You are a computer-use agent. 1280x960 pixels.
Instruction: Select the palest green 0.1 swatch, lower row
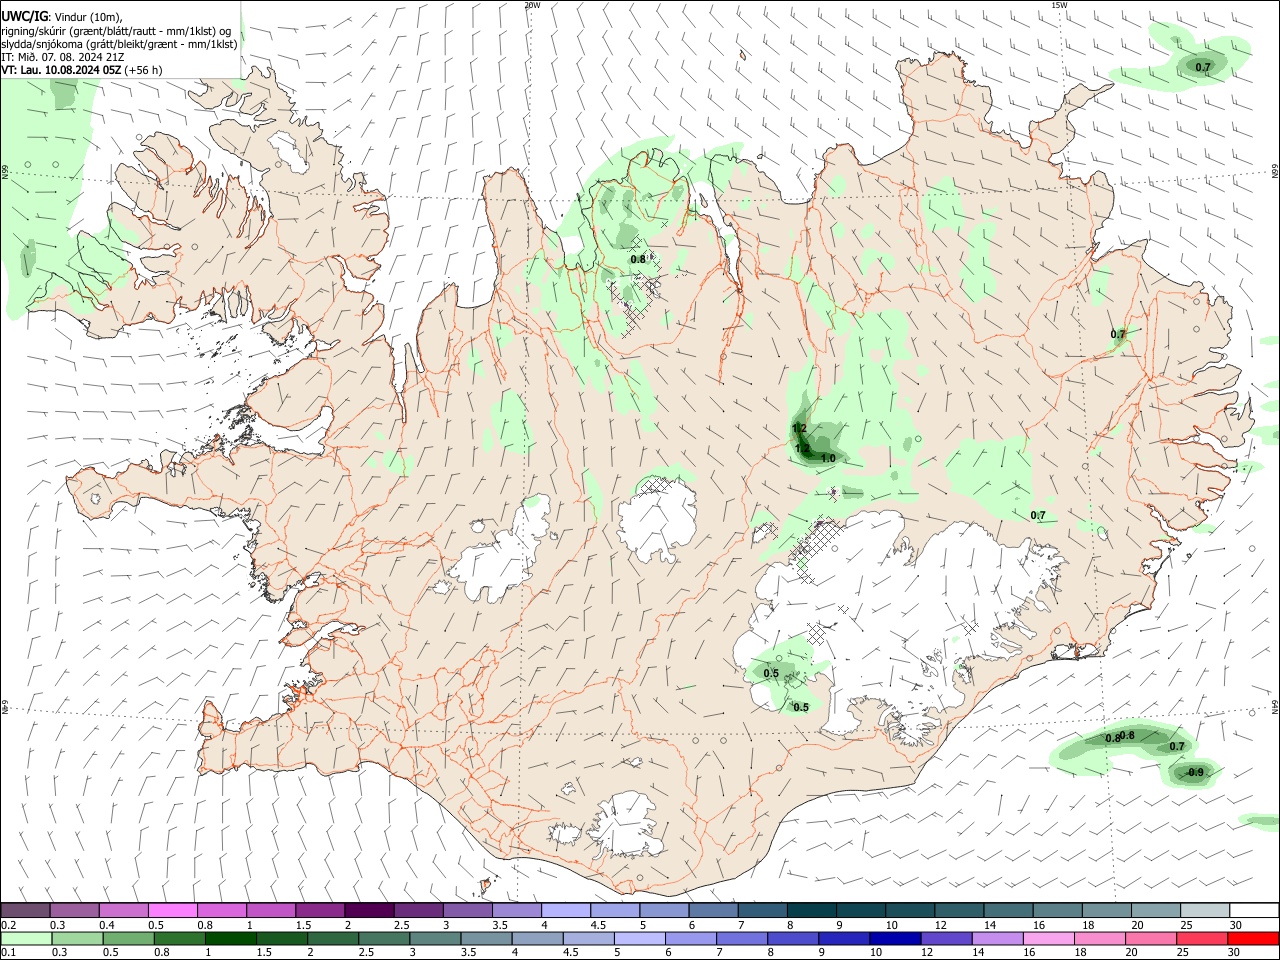26,939
